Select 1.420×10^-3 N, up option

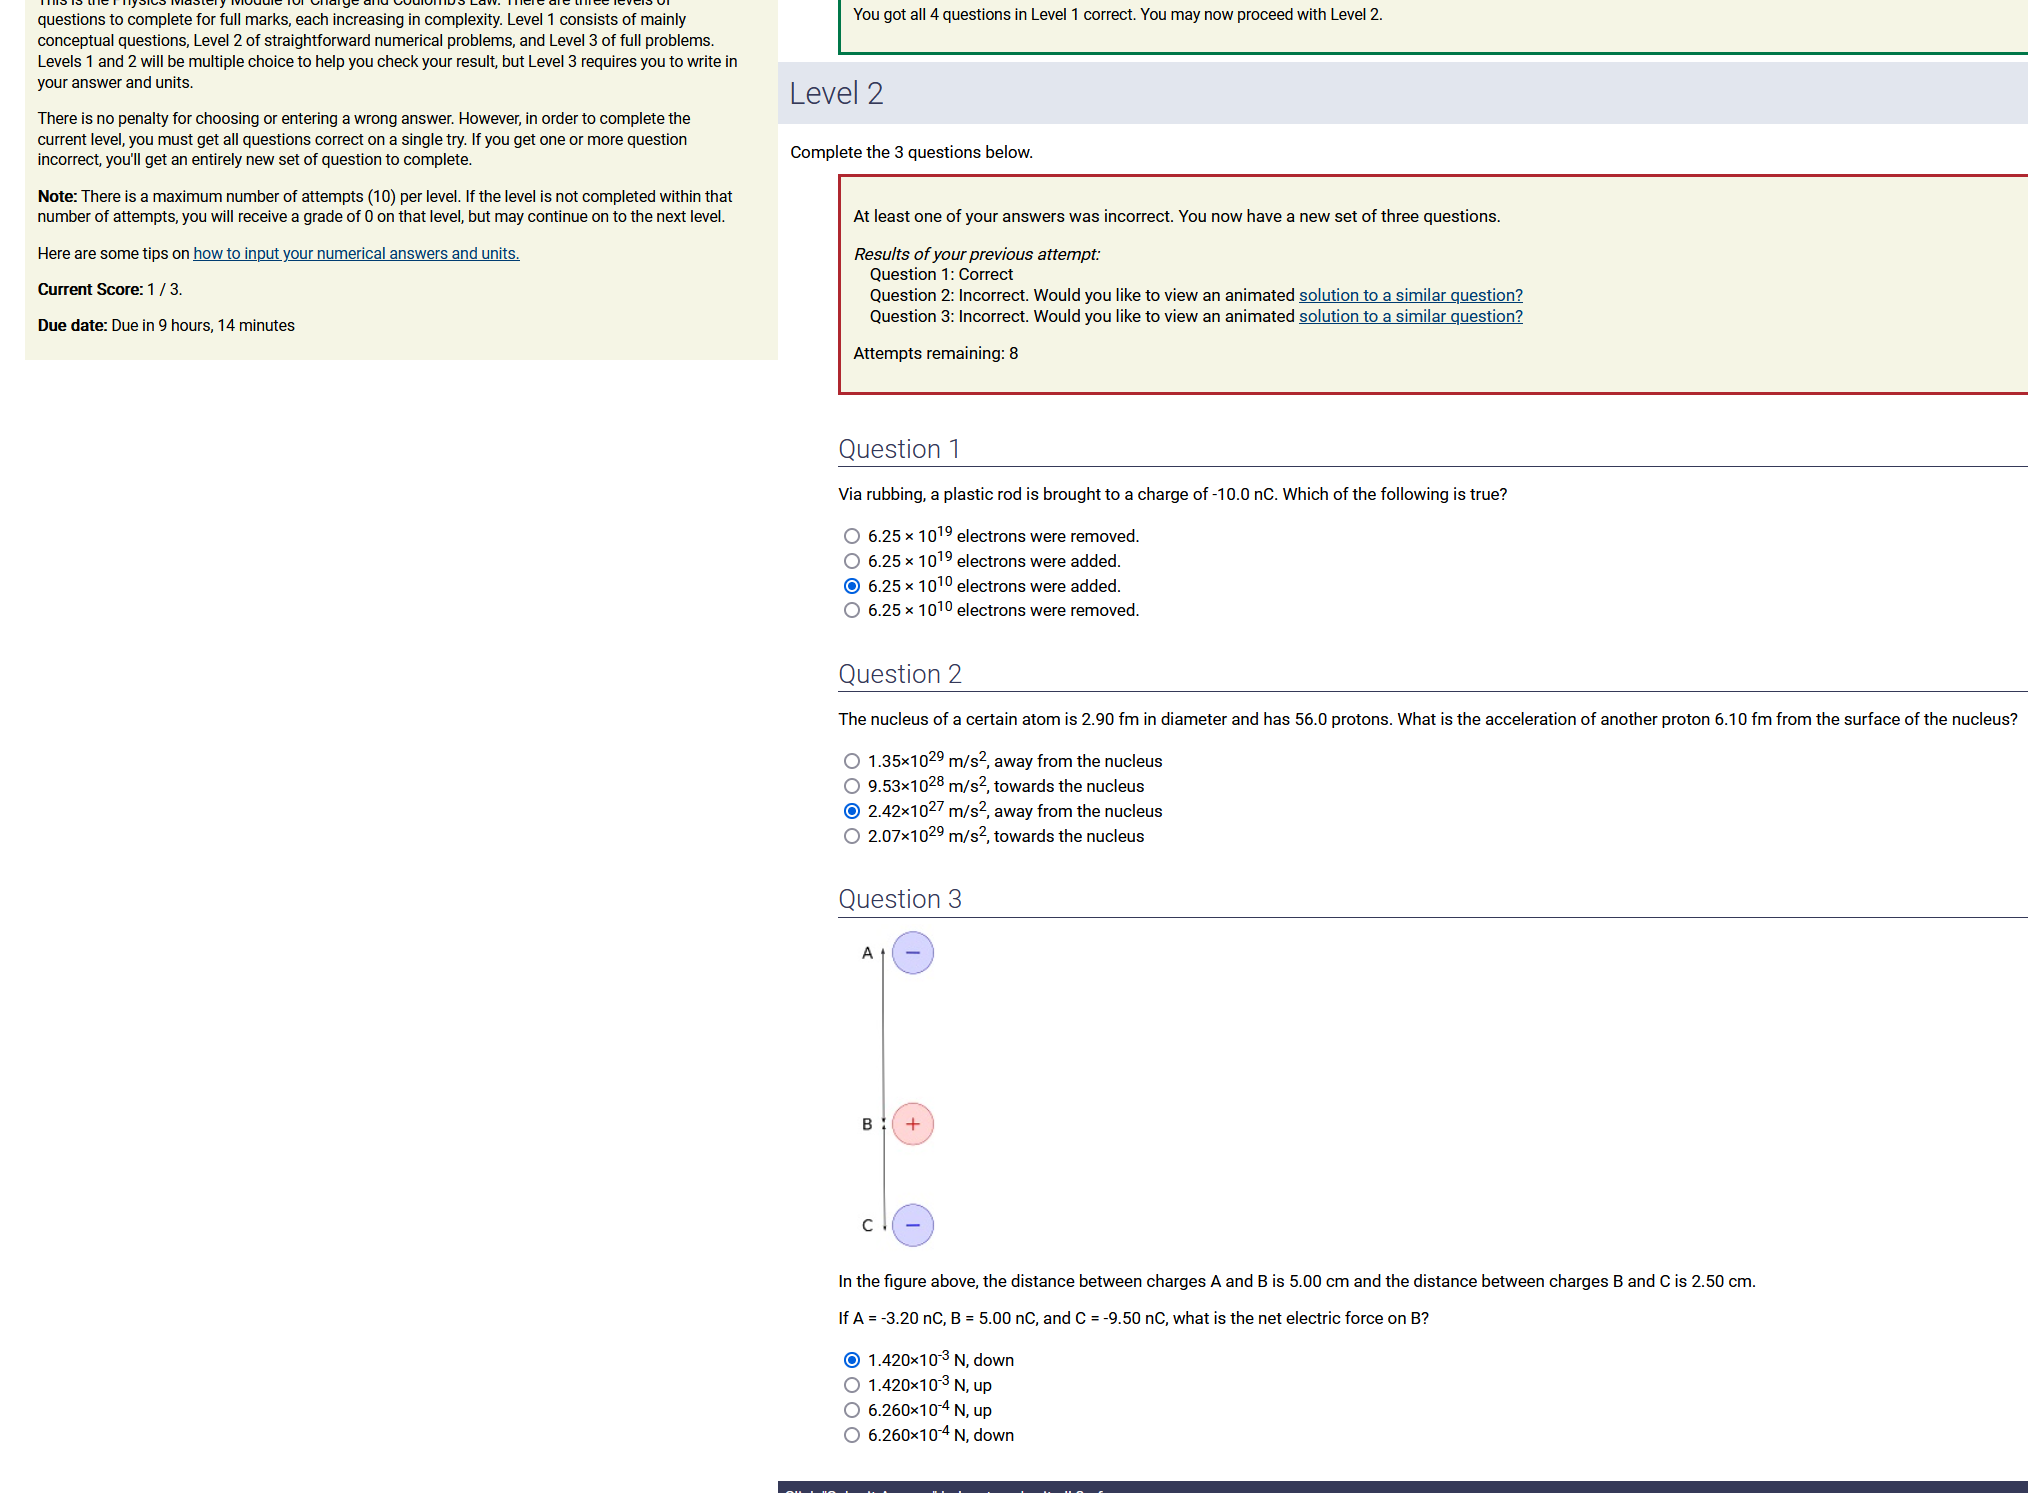[851, 1385]
